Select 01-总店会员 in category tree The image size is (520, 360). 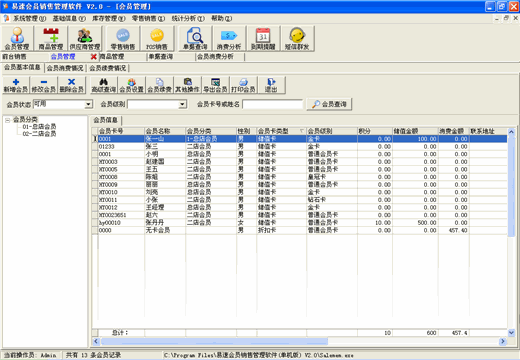tap(39, 127)
